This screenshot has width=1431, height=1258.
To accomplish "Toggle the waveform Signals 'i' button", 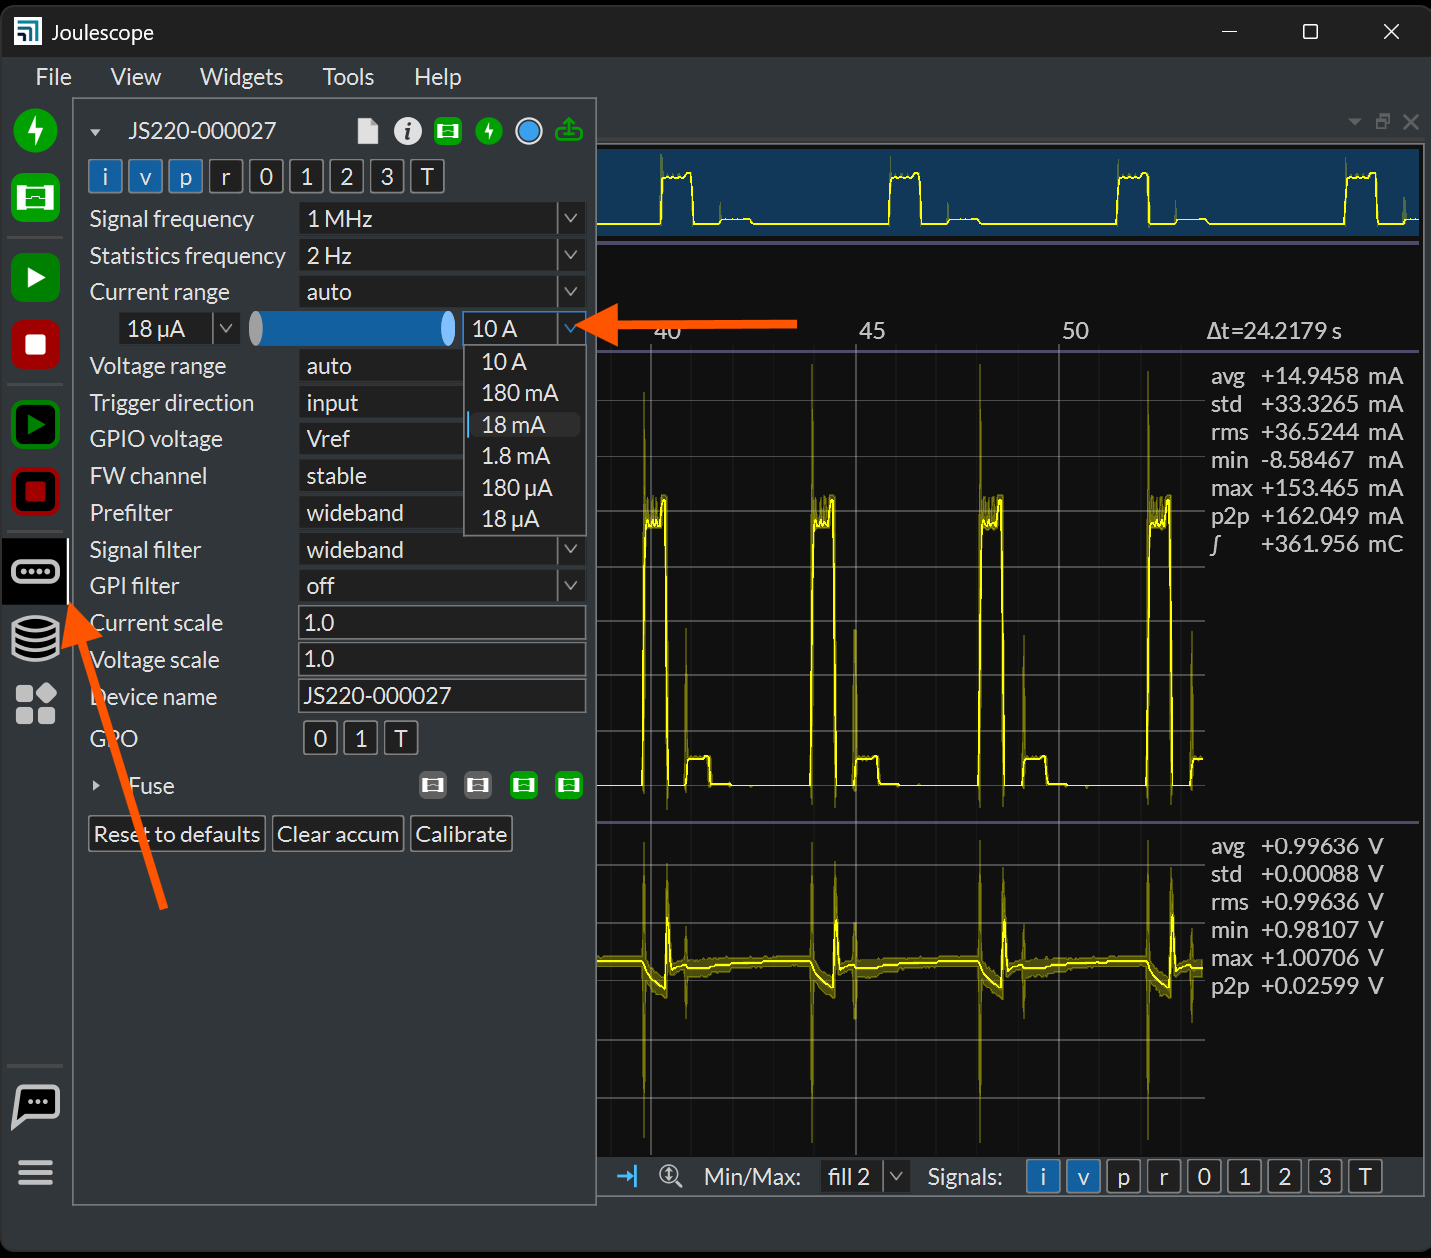I will [x=1043, y=1177].
